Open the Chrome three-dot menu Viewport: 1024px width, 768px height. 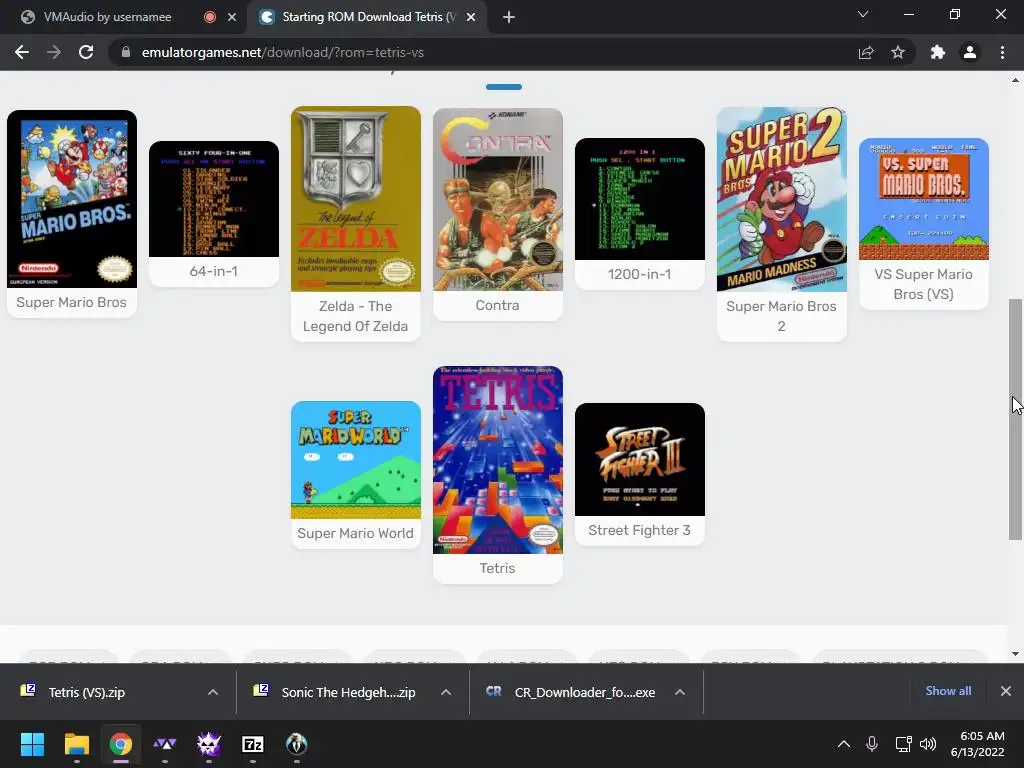click(x=1002, y=52)
